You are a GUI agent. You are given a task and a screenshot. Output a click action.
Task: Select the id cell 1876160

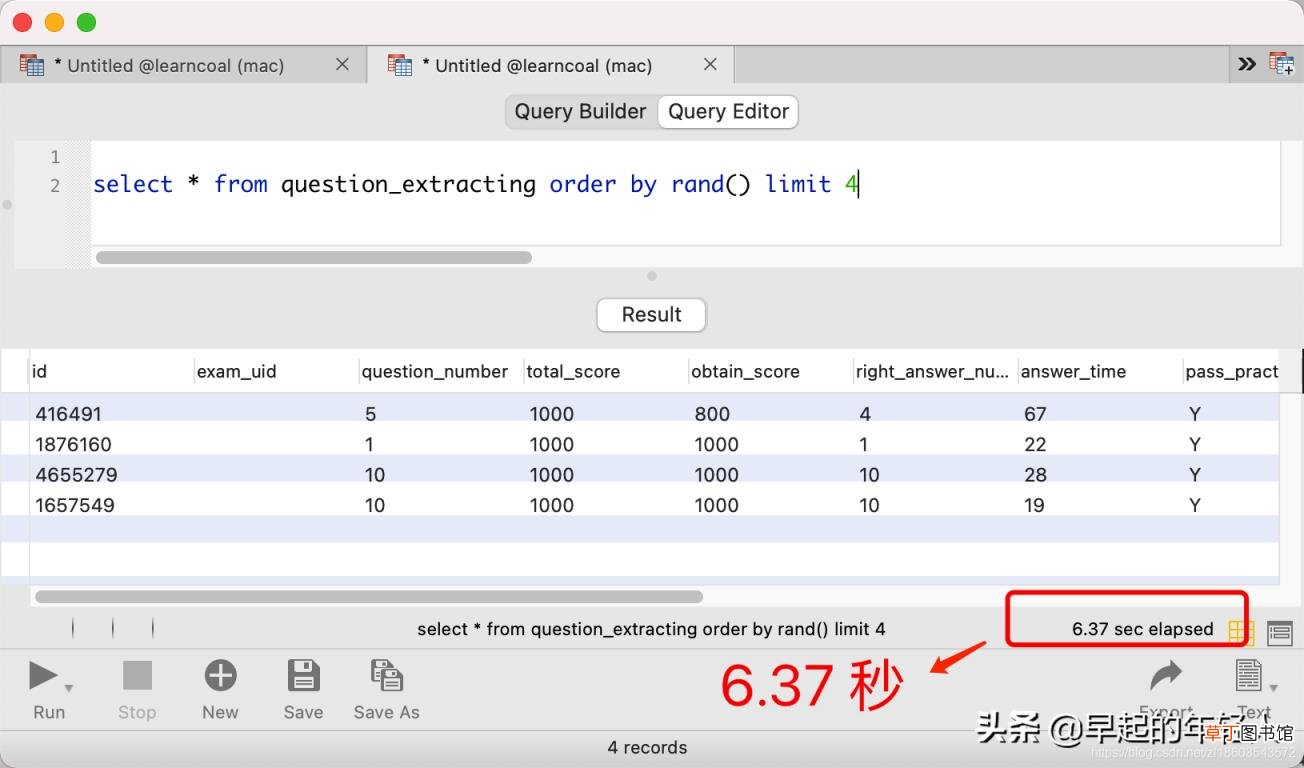(73, 444)
